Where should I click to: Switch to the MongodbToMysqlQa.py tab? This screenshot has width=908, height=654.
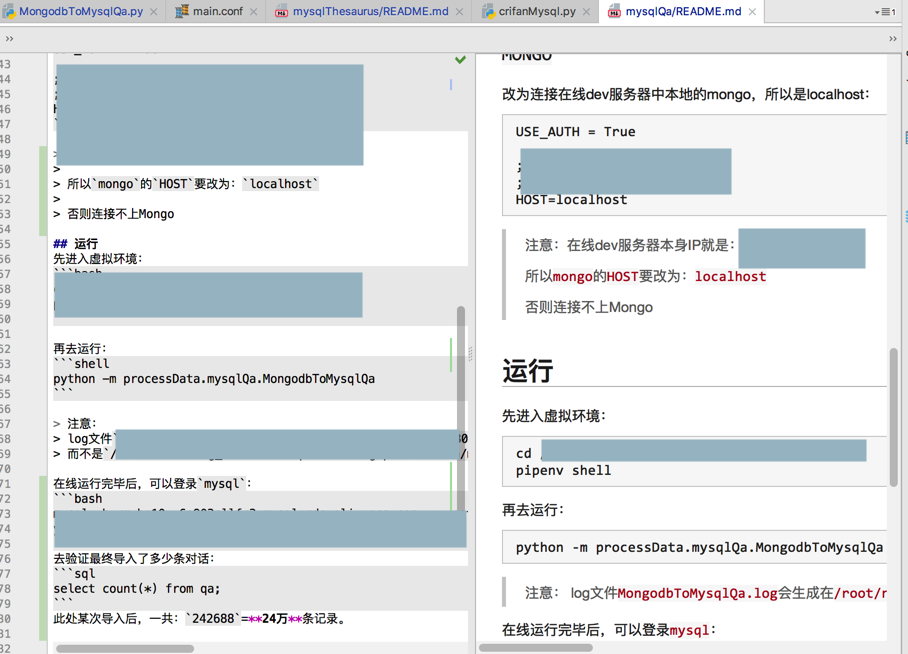[x=80, y=11]
